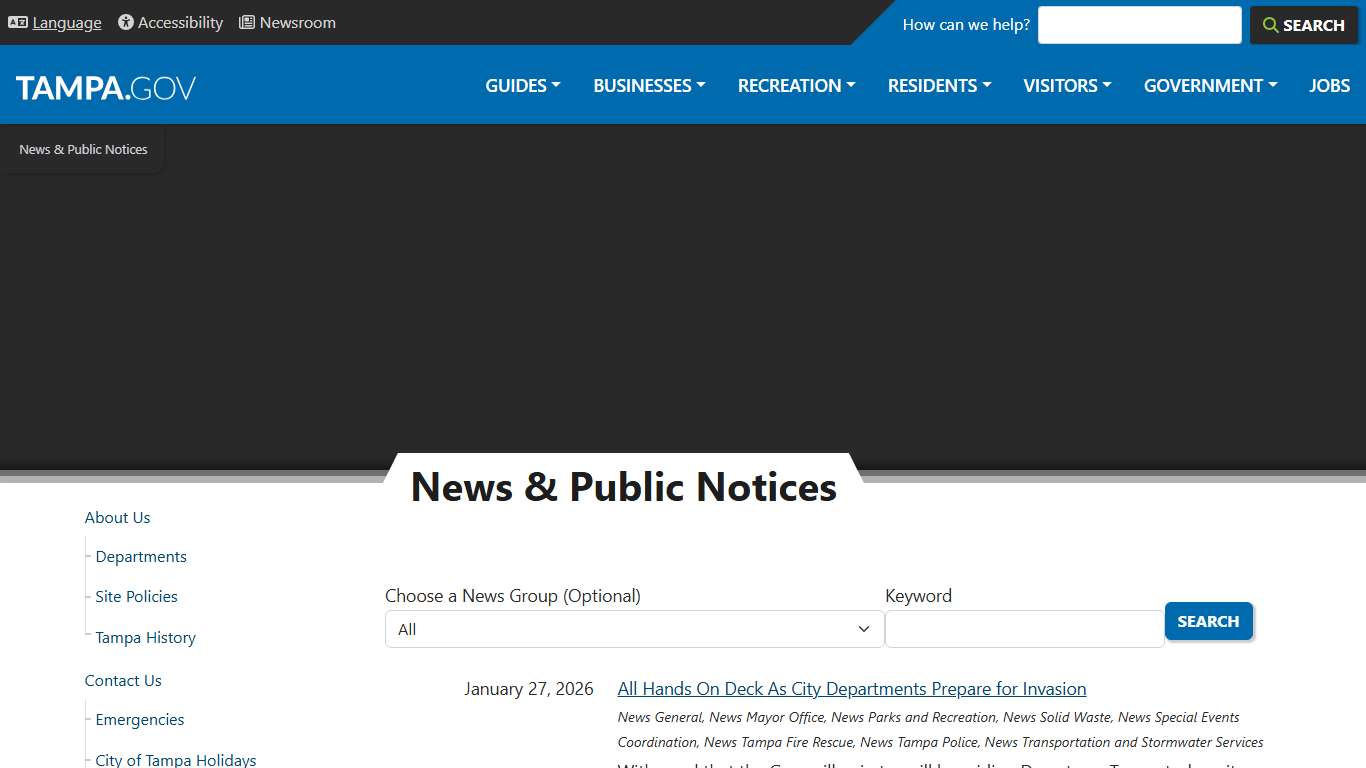The height and width of the screenshot is (768, 1366).
Task: Open the GUIDES dropdown menu
Action: 521,86
